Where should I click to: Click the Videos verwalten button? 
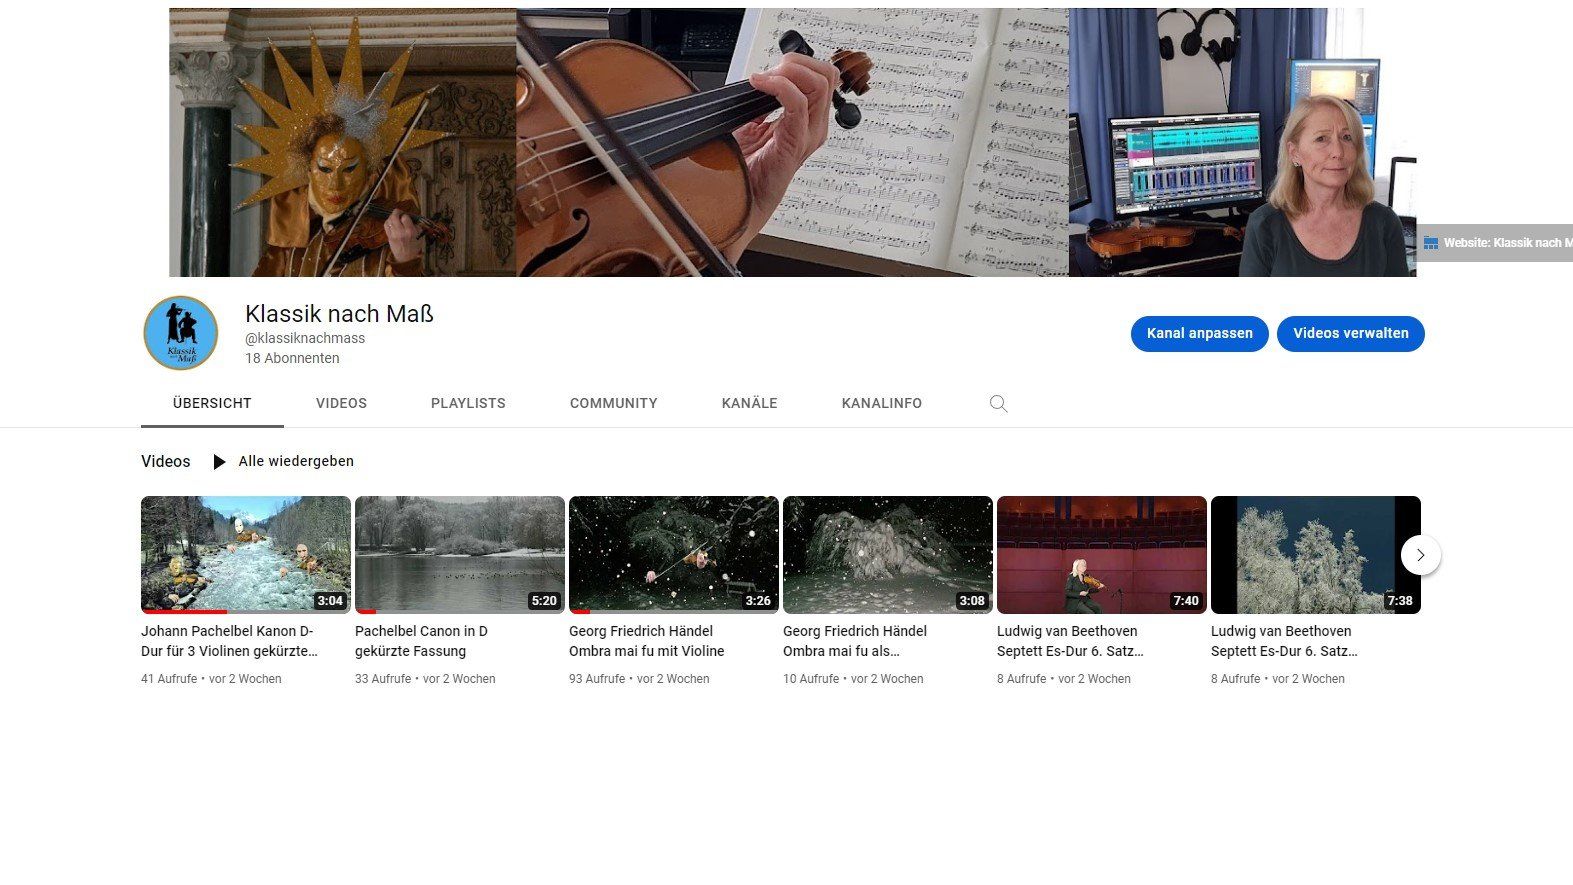click(1351, 334)
